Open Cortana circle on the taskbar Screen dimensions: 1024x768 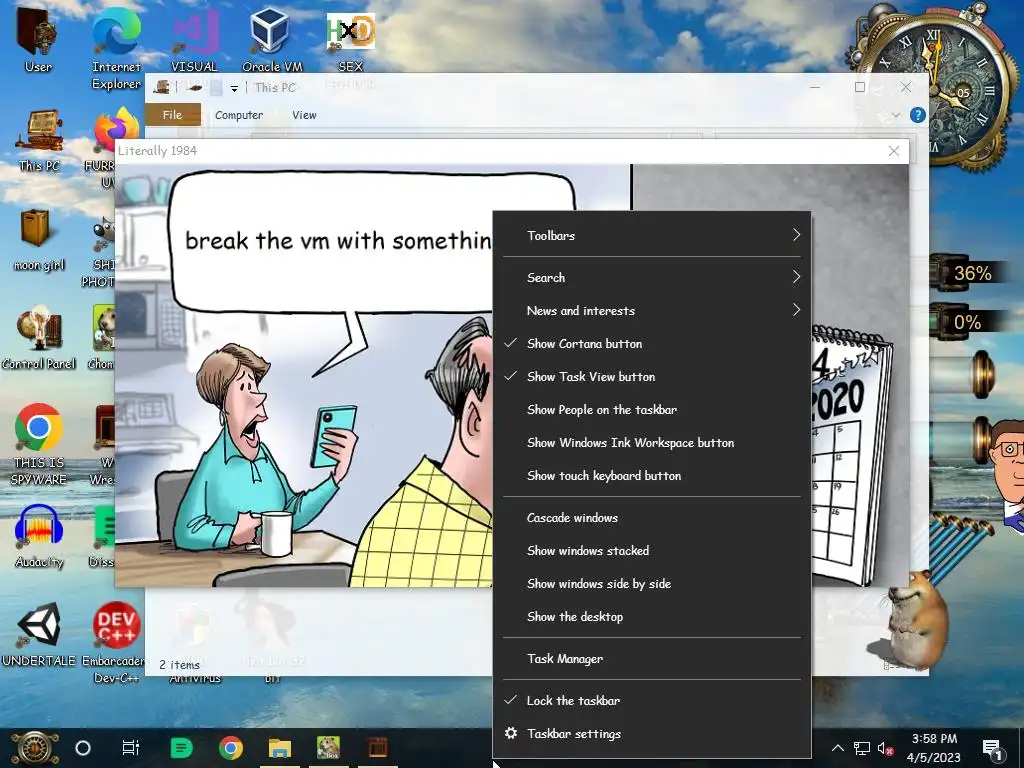pos(83,748)
